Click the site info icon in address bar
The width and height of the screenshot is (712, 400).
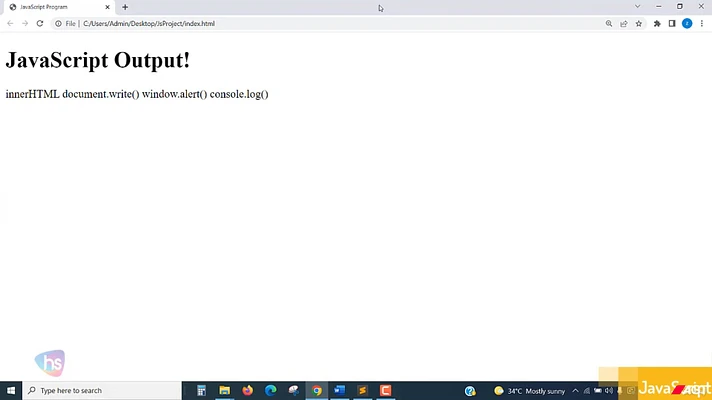coord(58,24)
